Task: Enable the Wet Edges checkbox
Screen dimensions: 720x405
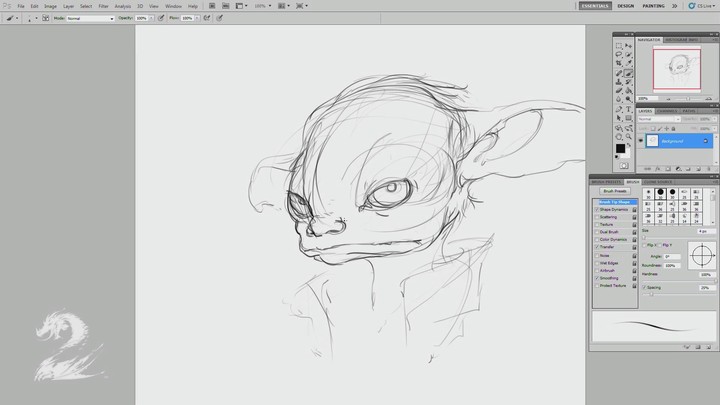Action: (x=597, y=263)
